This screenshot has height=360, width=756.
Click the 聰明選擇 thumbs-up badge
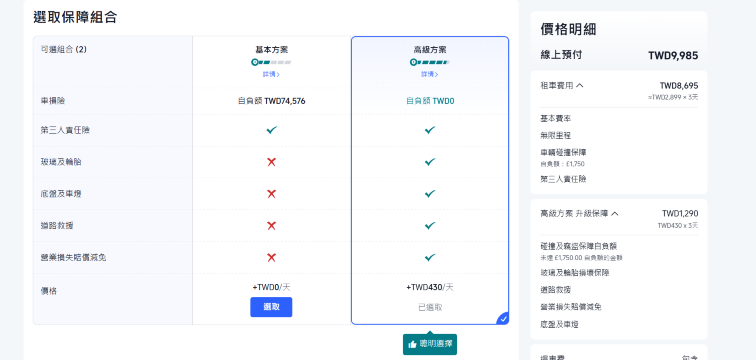click(430, 344)
